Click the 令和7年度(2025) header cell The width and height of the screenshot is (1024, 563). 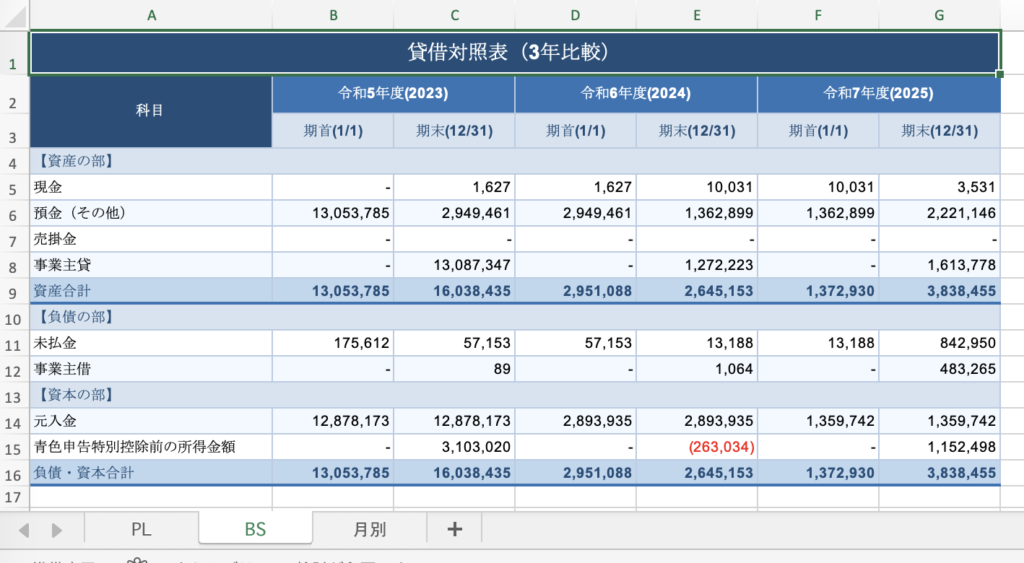point(878,94)
